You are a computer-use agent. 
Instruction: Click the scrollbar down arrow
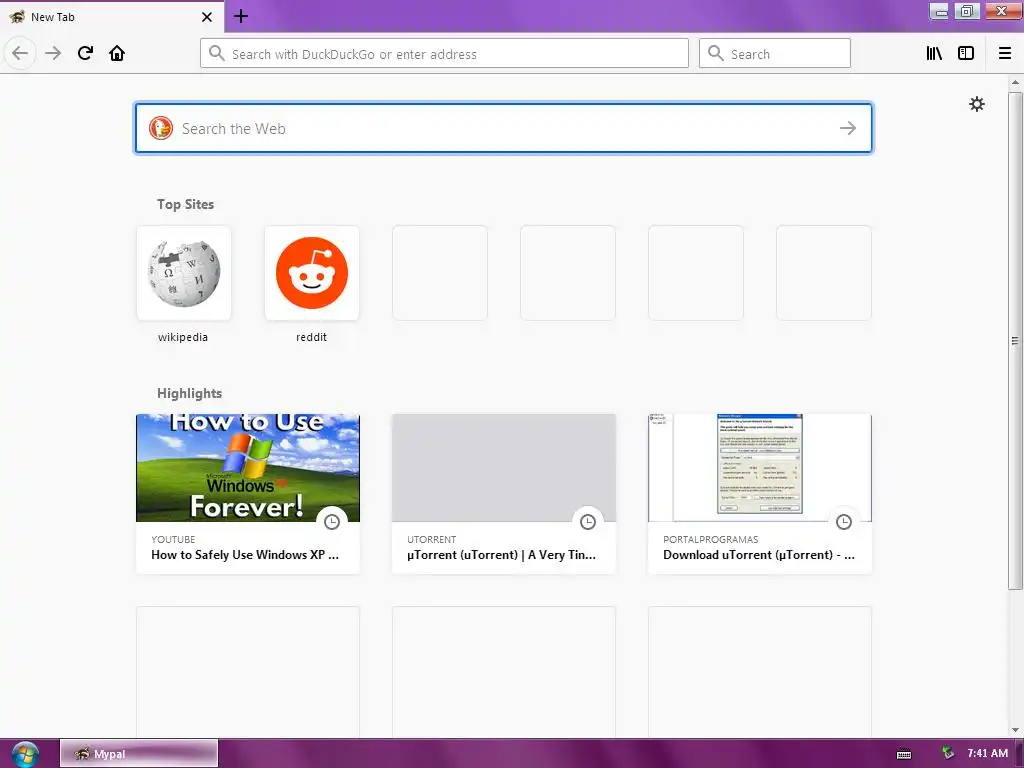coord(1015,730)
